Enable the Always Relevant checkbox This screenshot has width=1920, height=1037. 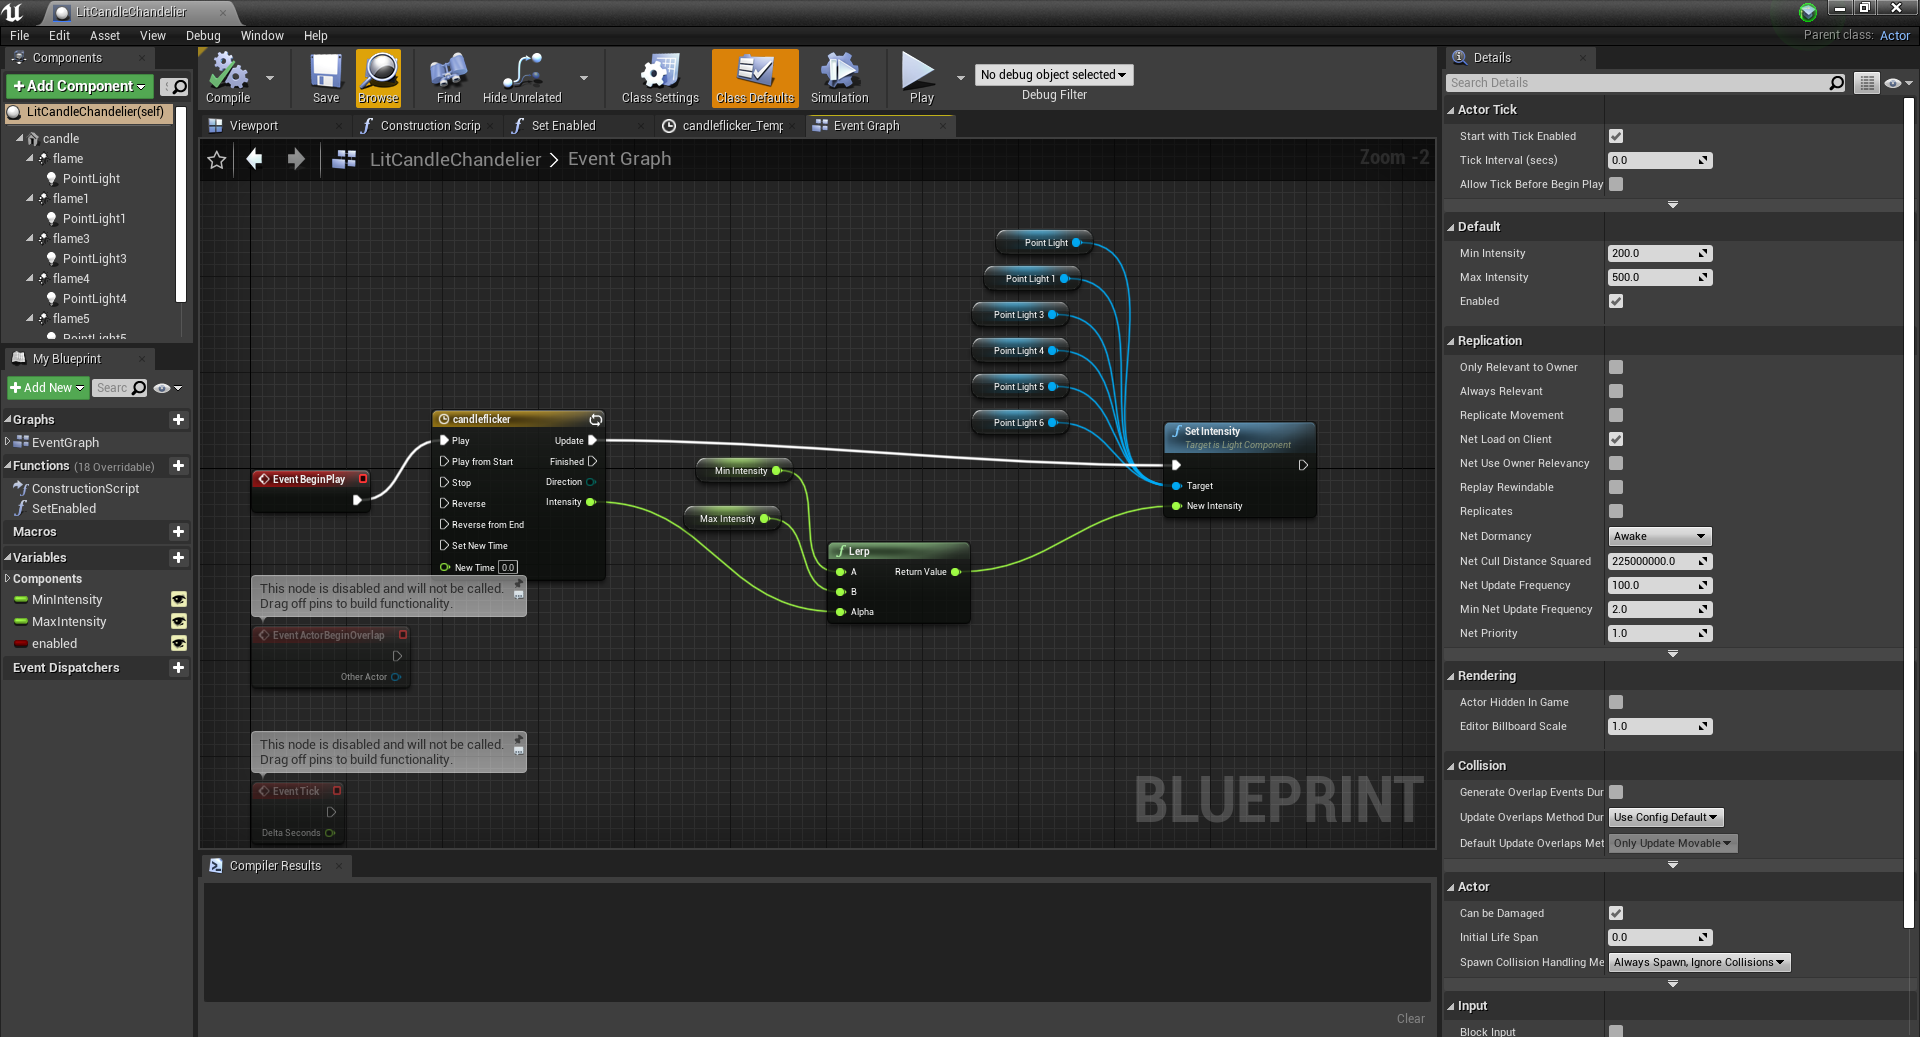pyautogui.click(x=1616, y=391)
